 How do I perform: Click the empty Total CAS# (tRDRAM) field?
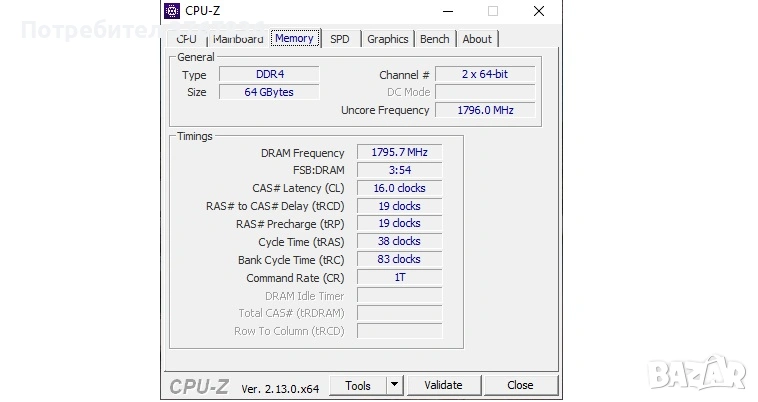pos(399,313)
